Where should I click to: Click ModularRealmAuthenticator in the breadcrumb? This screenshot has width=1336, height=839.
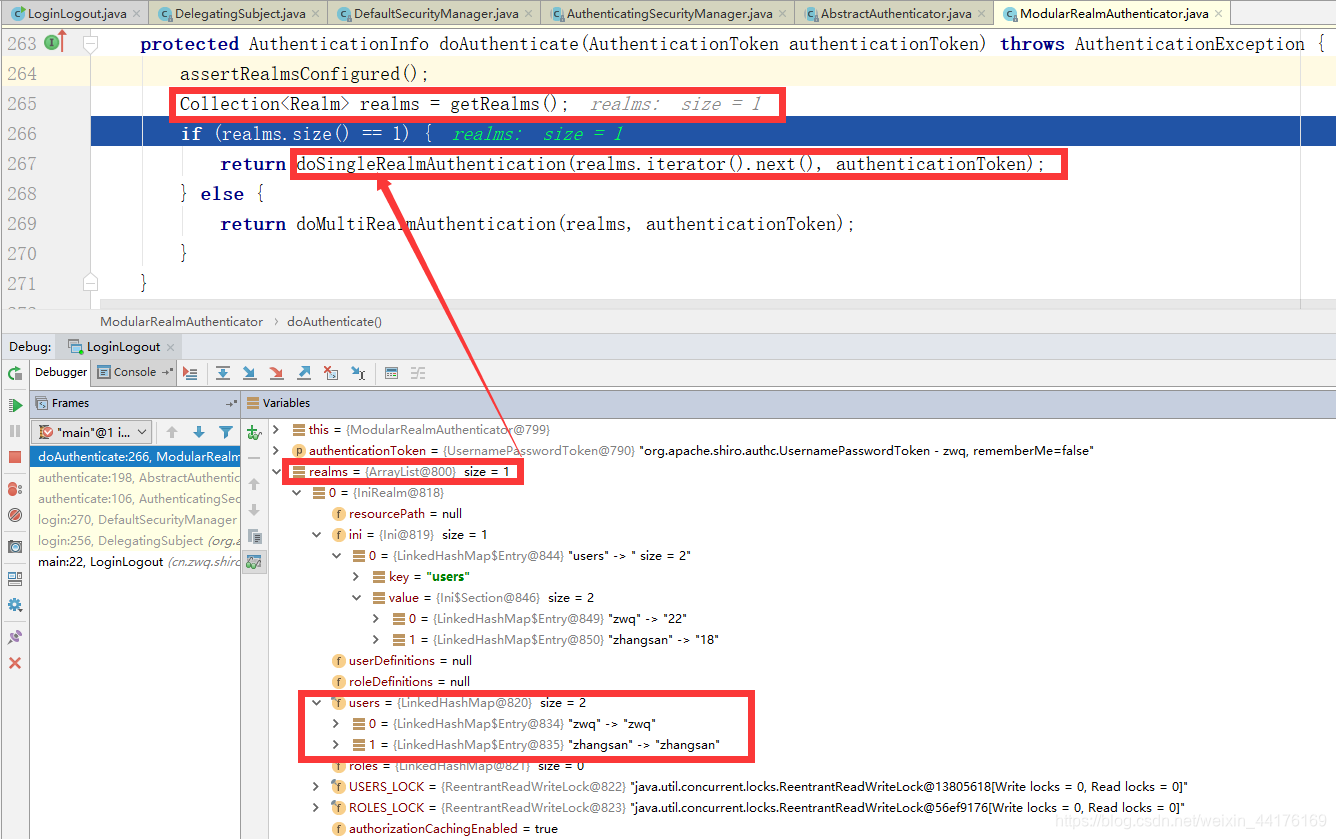click(x=181, y=322)
